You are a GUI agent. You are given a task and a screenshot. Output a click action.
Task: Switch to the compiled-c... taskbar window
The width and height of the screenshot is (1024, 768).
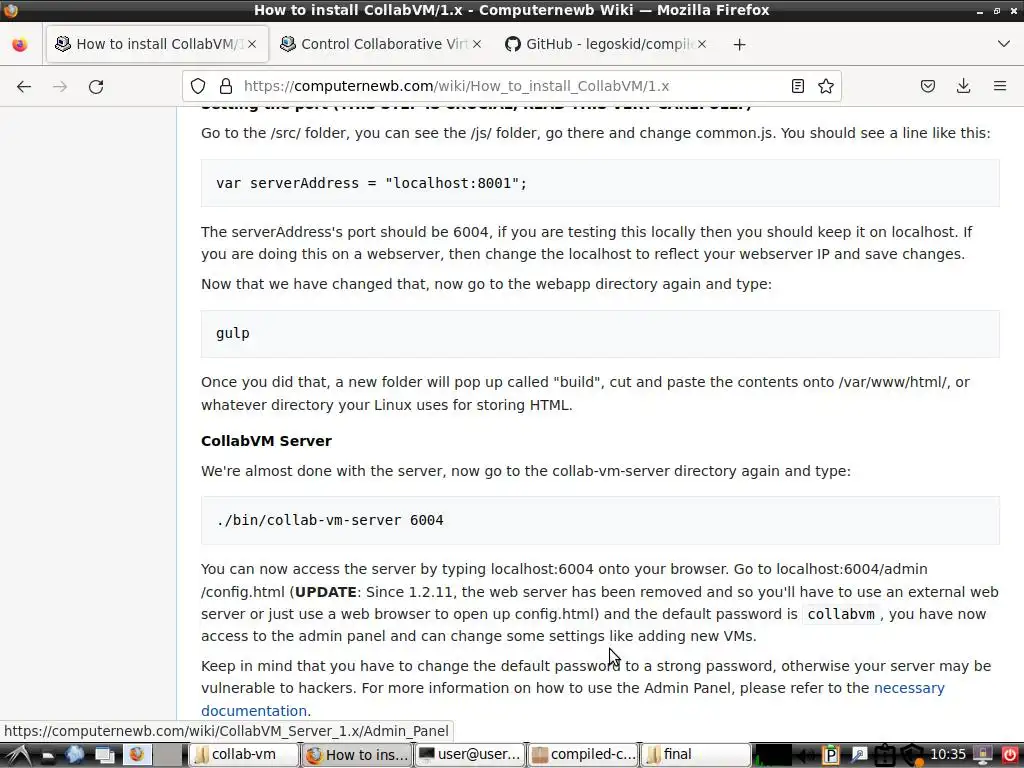(x=583, y=755)
